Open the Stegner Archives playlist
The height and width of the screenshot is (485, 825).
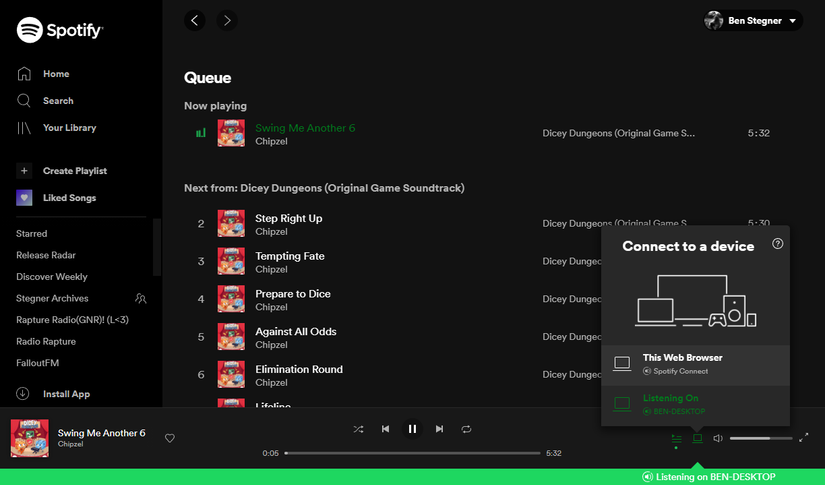52,298
